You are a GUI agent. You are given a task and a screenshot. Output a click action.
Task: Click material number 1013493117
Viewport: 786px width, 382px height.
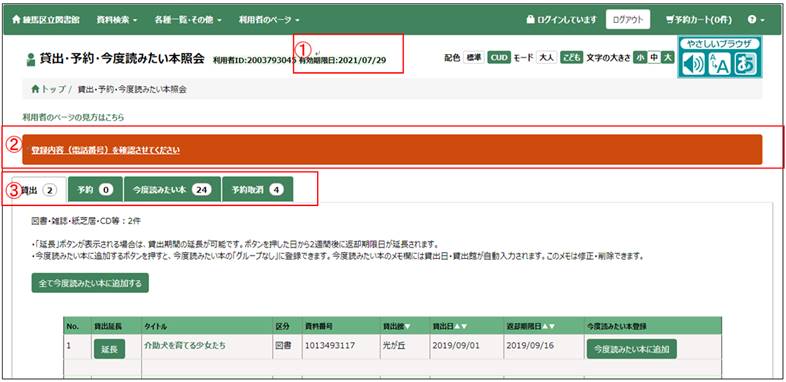(x=330, y=345)
